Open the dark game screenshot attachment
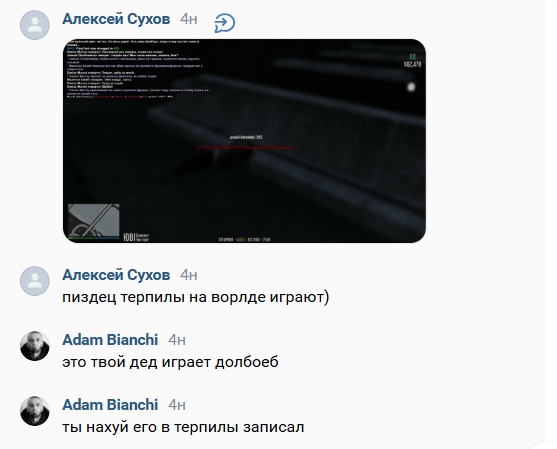The height and width of the screenshot is (449, 557). coord(244,141)
